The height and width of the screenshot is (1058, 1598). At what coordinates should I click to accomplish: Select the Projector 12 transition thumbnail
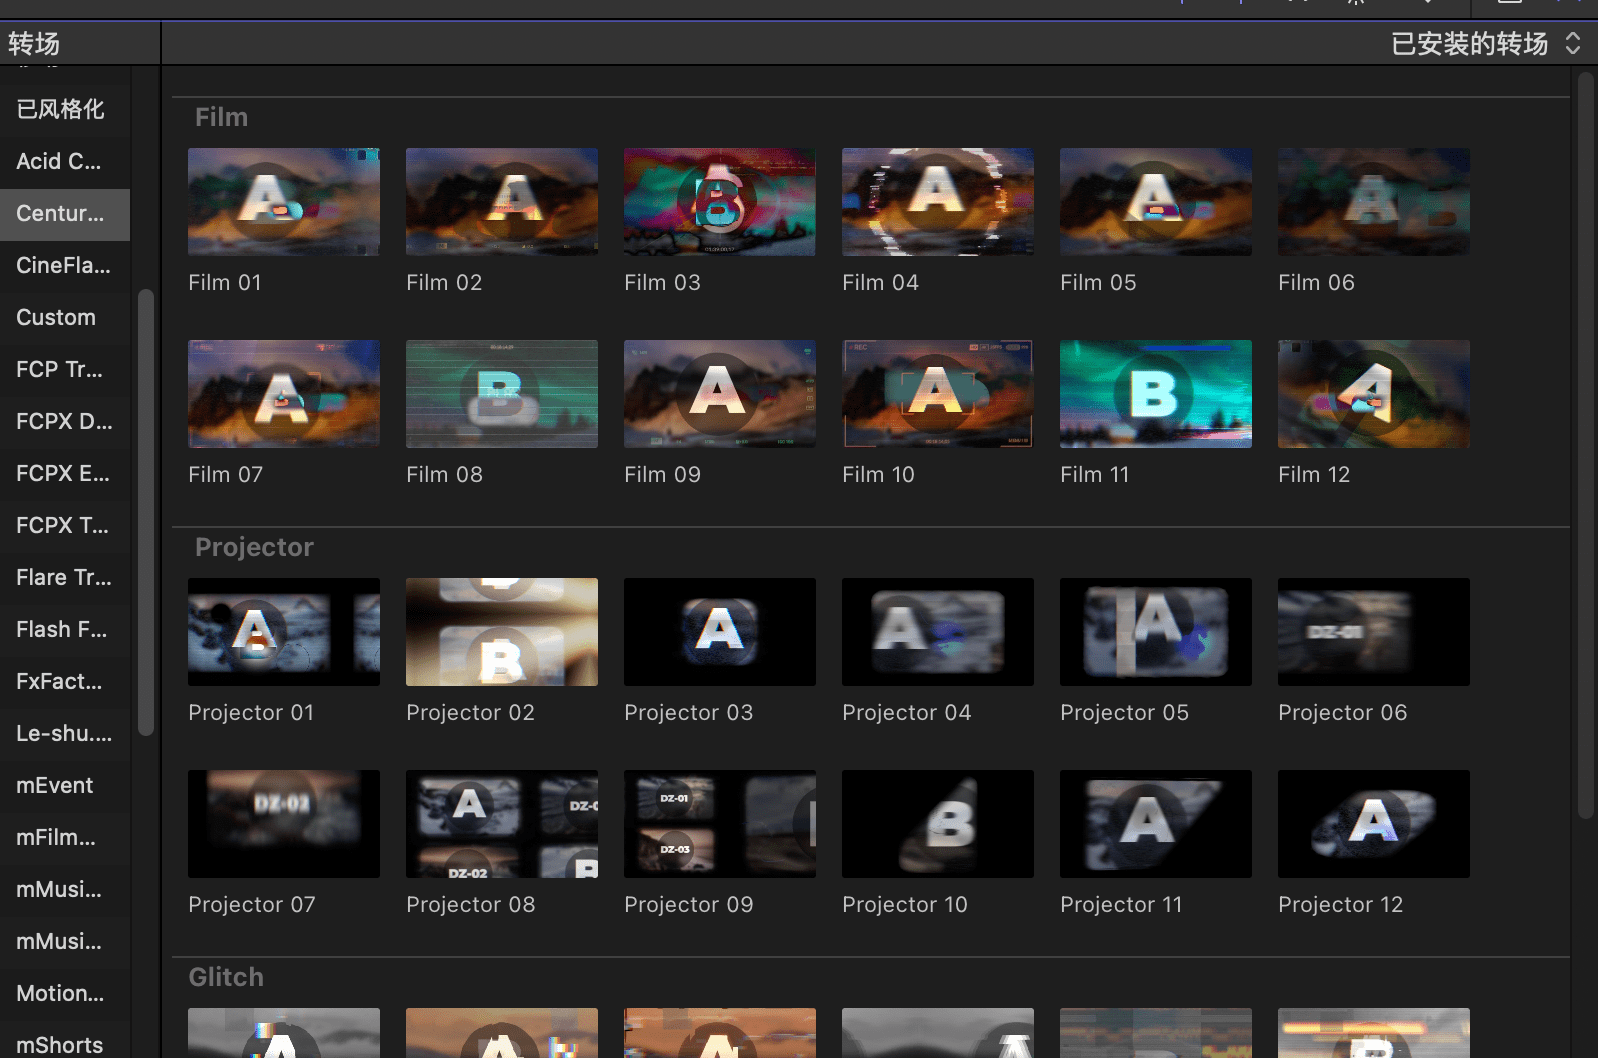coord(1374,824)
